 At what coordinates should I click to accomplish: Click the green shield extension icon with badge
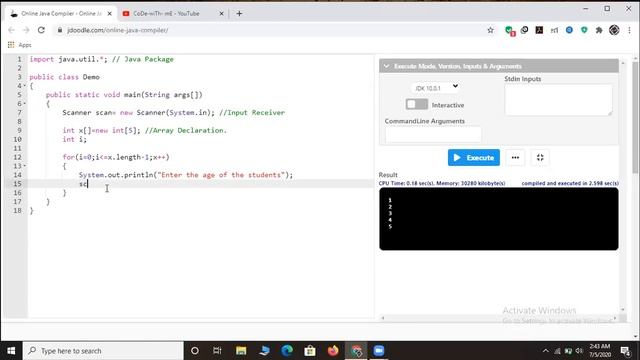(x=509, y=31)
